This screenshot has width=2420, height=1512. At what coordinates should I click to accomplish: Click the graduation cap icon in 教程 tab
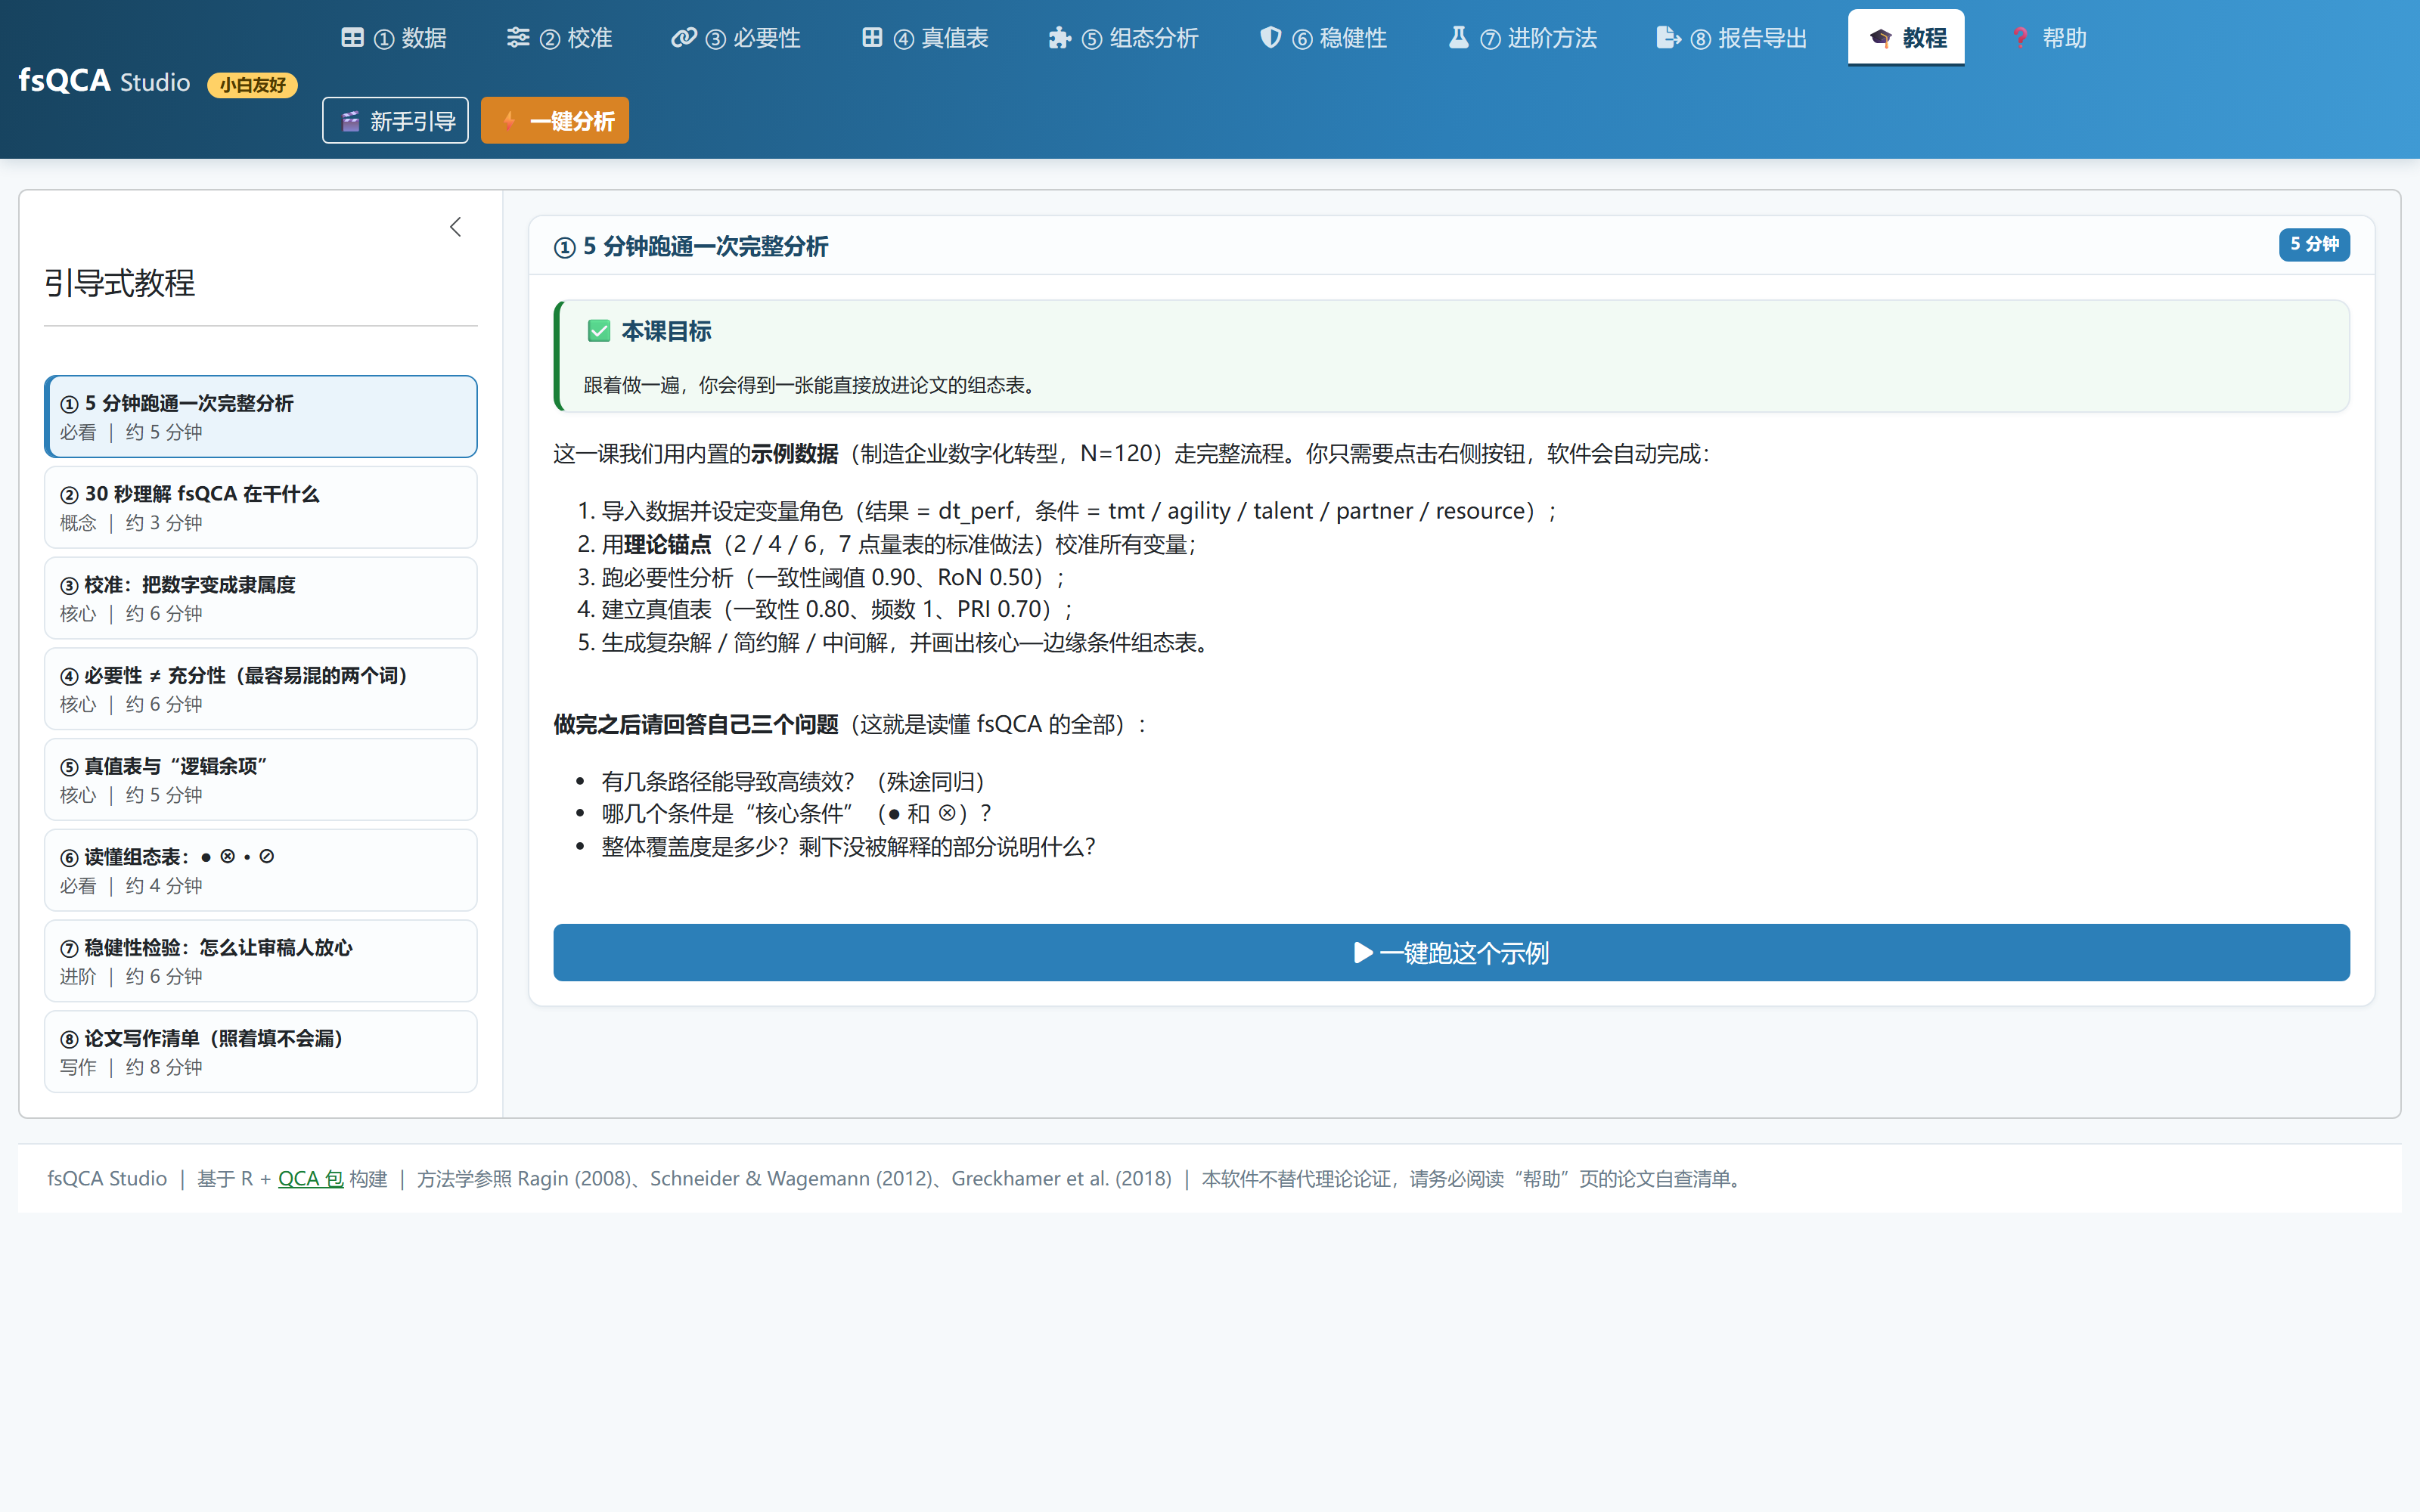coord(1881,38)
